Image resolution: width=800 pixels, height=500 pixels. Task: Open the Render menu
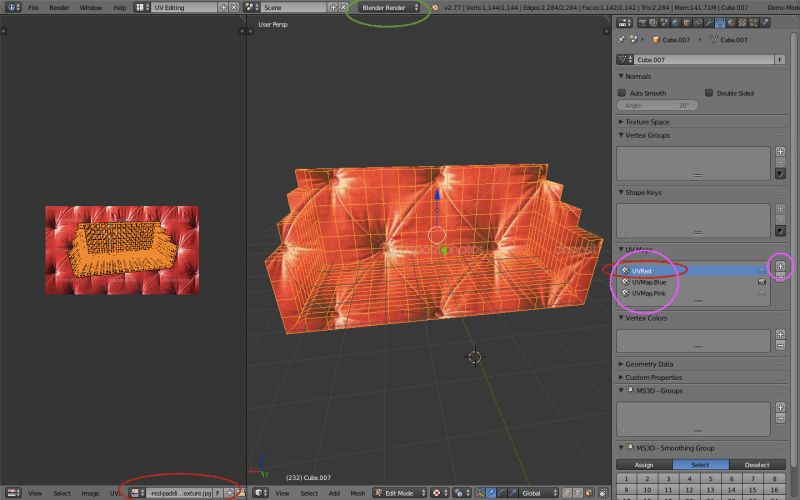tap(59, 7)
